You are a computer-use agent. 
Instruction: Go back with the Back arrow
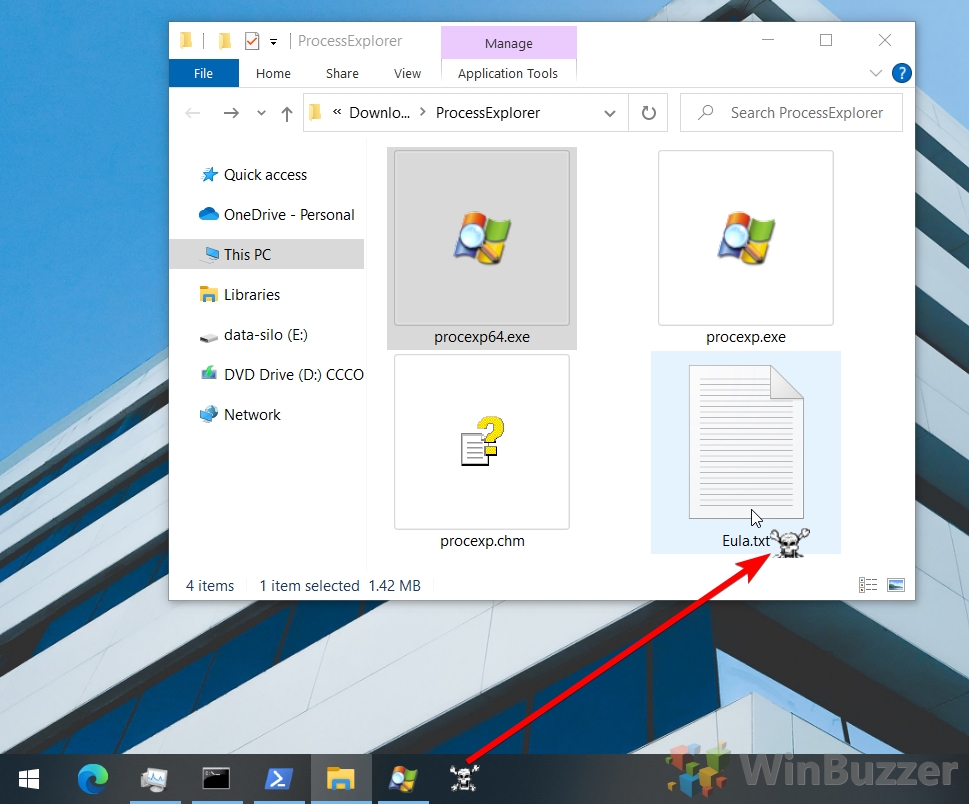coord(193,113)
